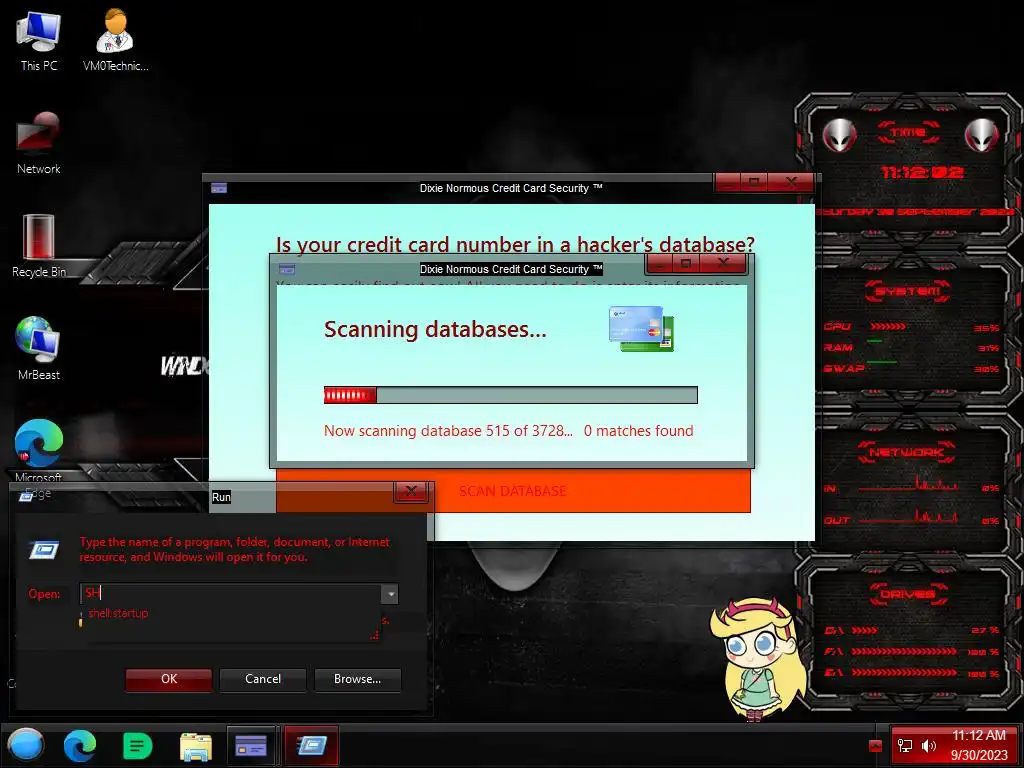Click 'Now scanning database 515 of 3728...' text
1024x768 pixels.
(448, 431)
